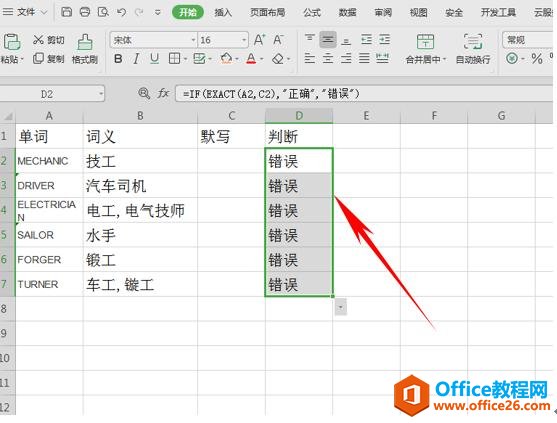Apply fill color with the paint bucket
557x423 pixels.
(x=226, y=59)
